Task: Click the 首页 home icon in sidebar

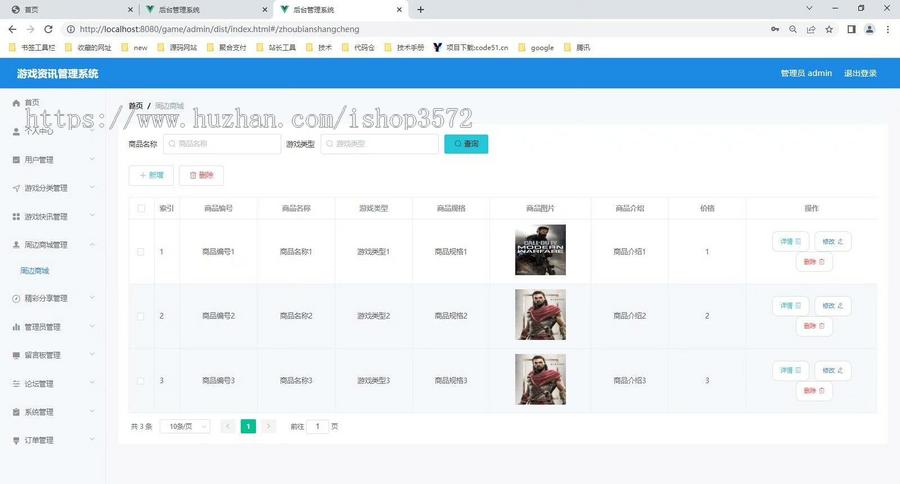Action: pyautogui.click(x=16, y=103)
